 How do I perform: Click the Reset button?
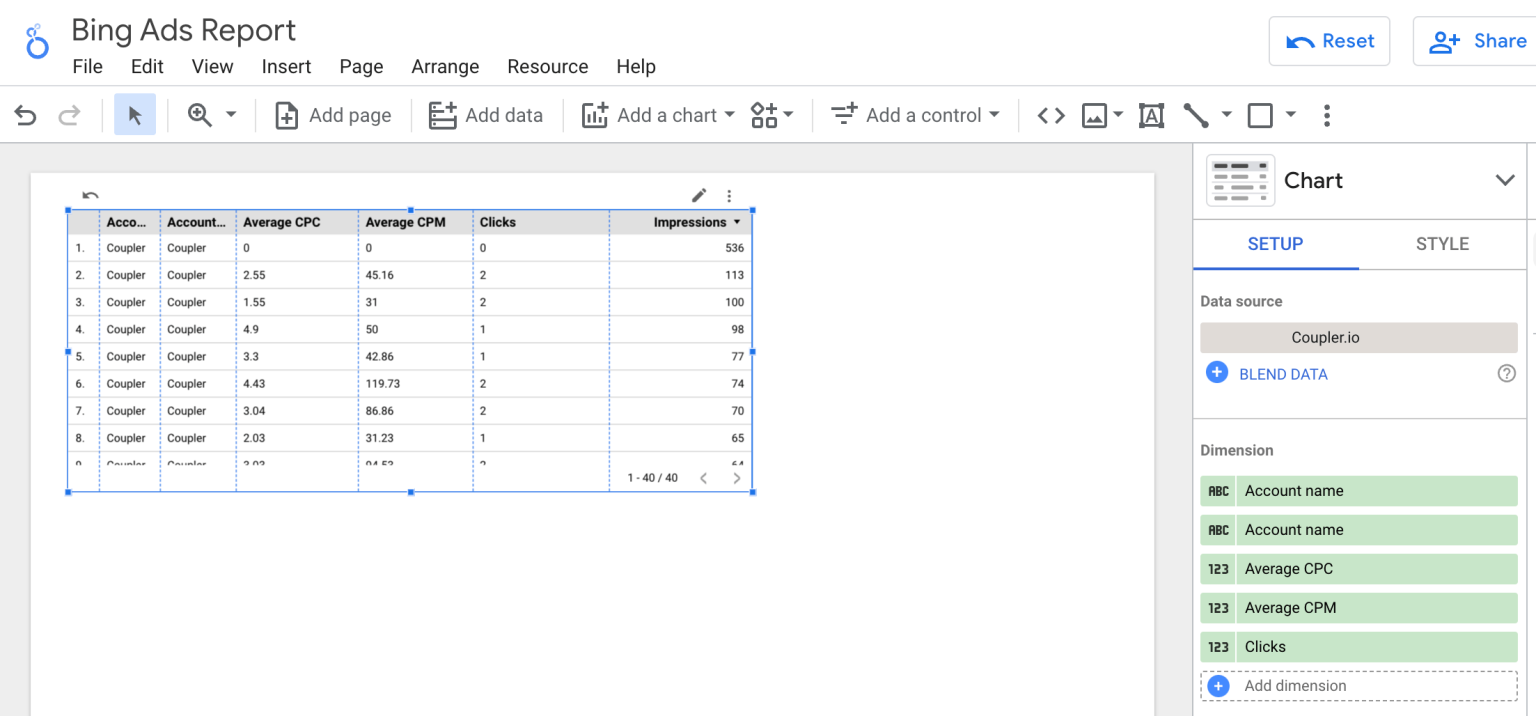[1329, 41]
